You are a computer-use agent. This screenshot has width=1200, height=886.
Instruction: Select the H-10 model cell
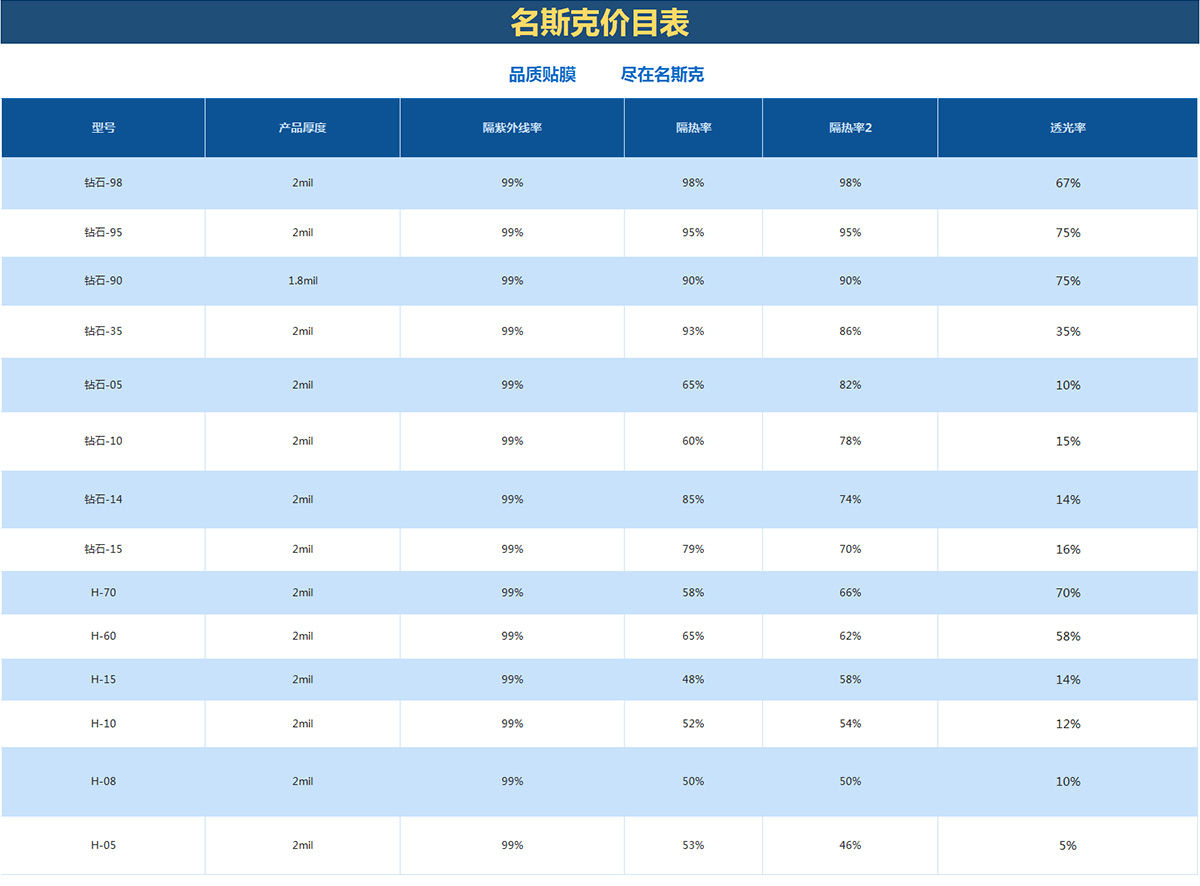coord(103,724)
